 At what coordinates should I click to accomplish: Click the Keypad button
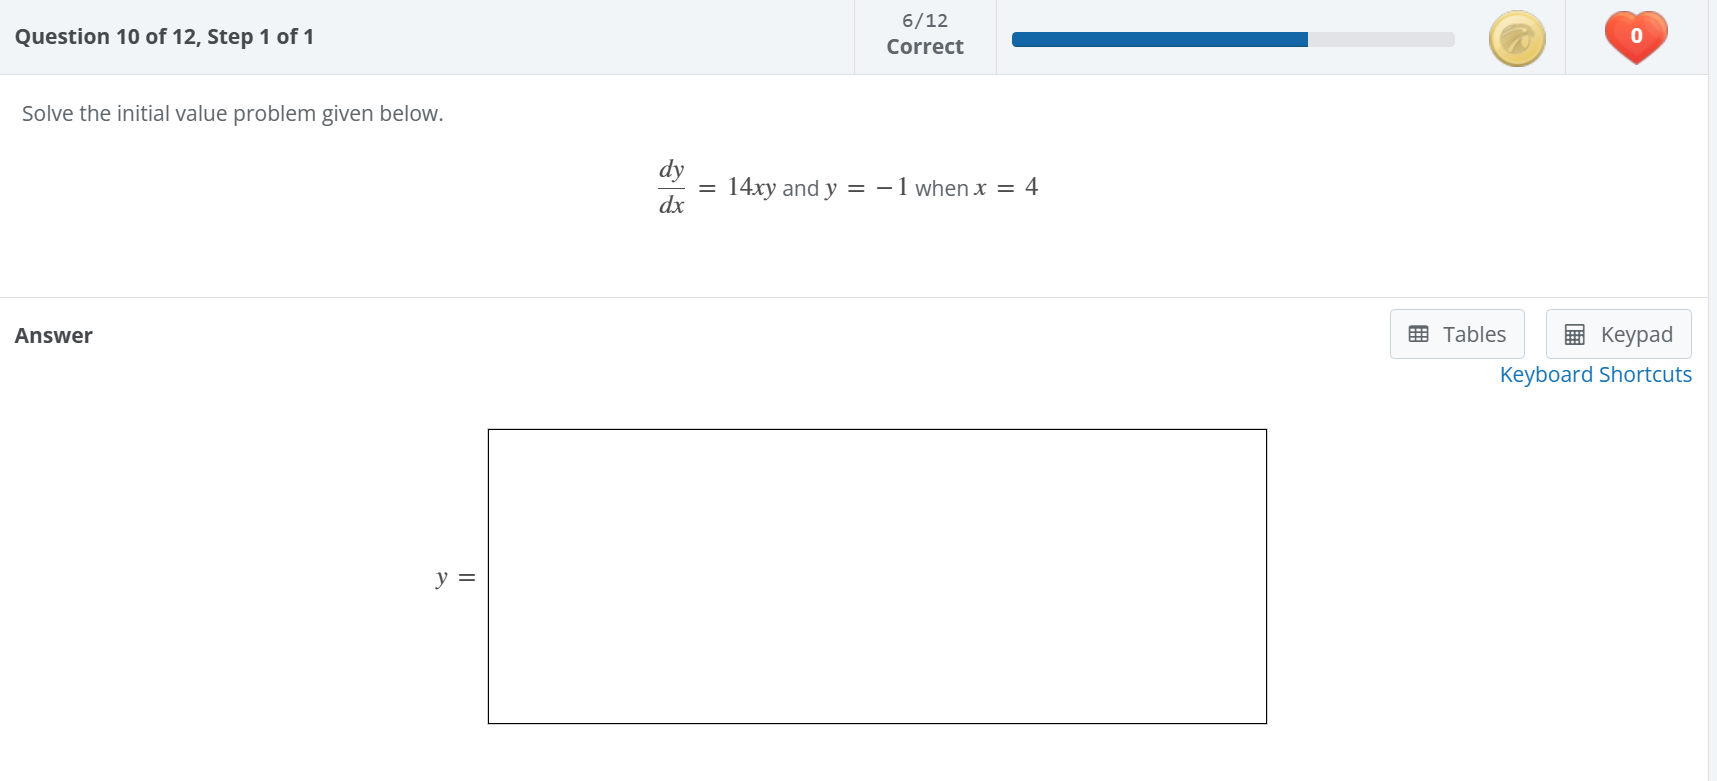click(1618, 334)
